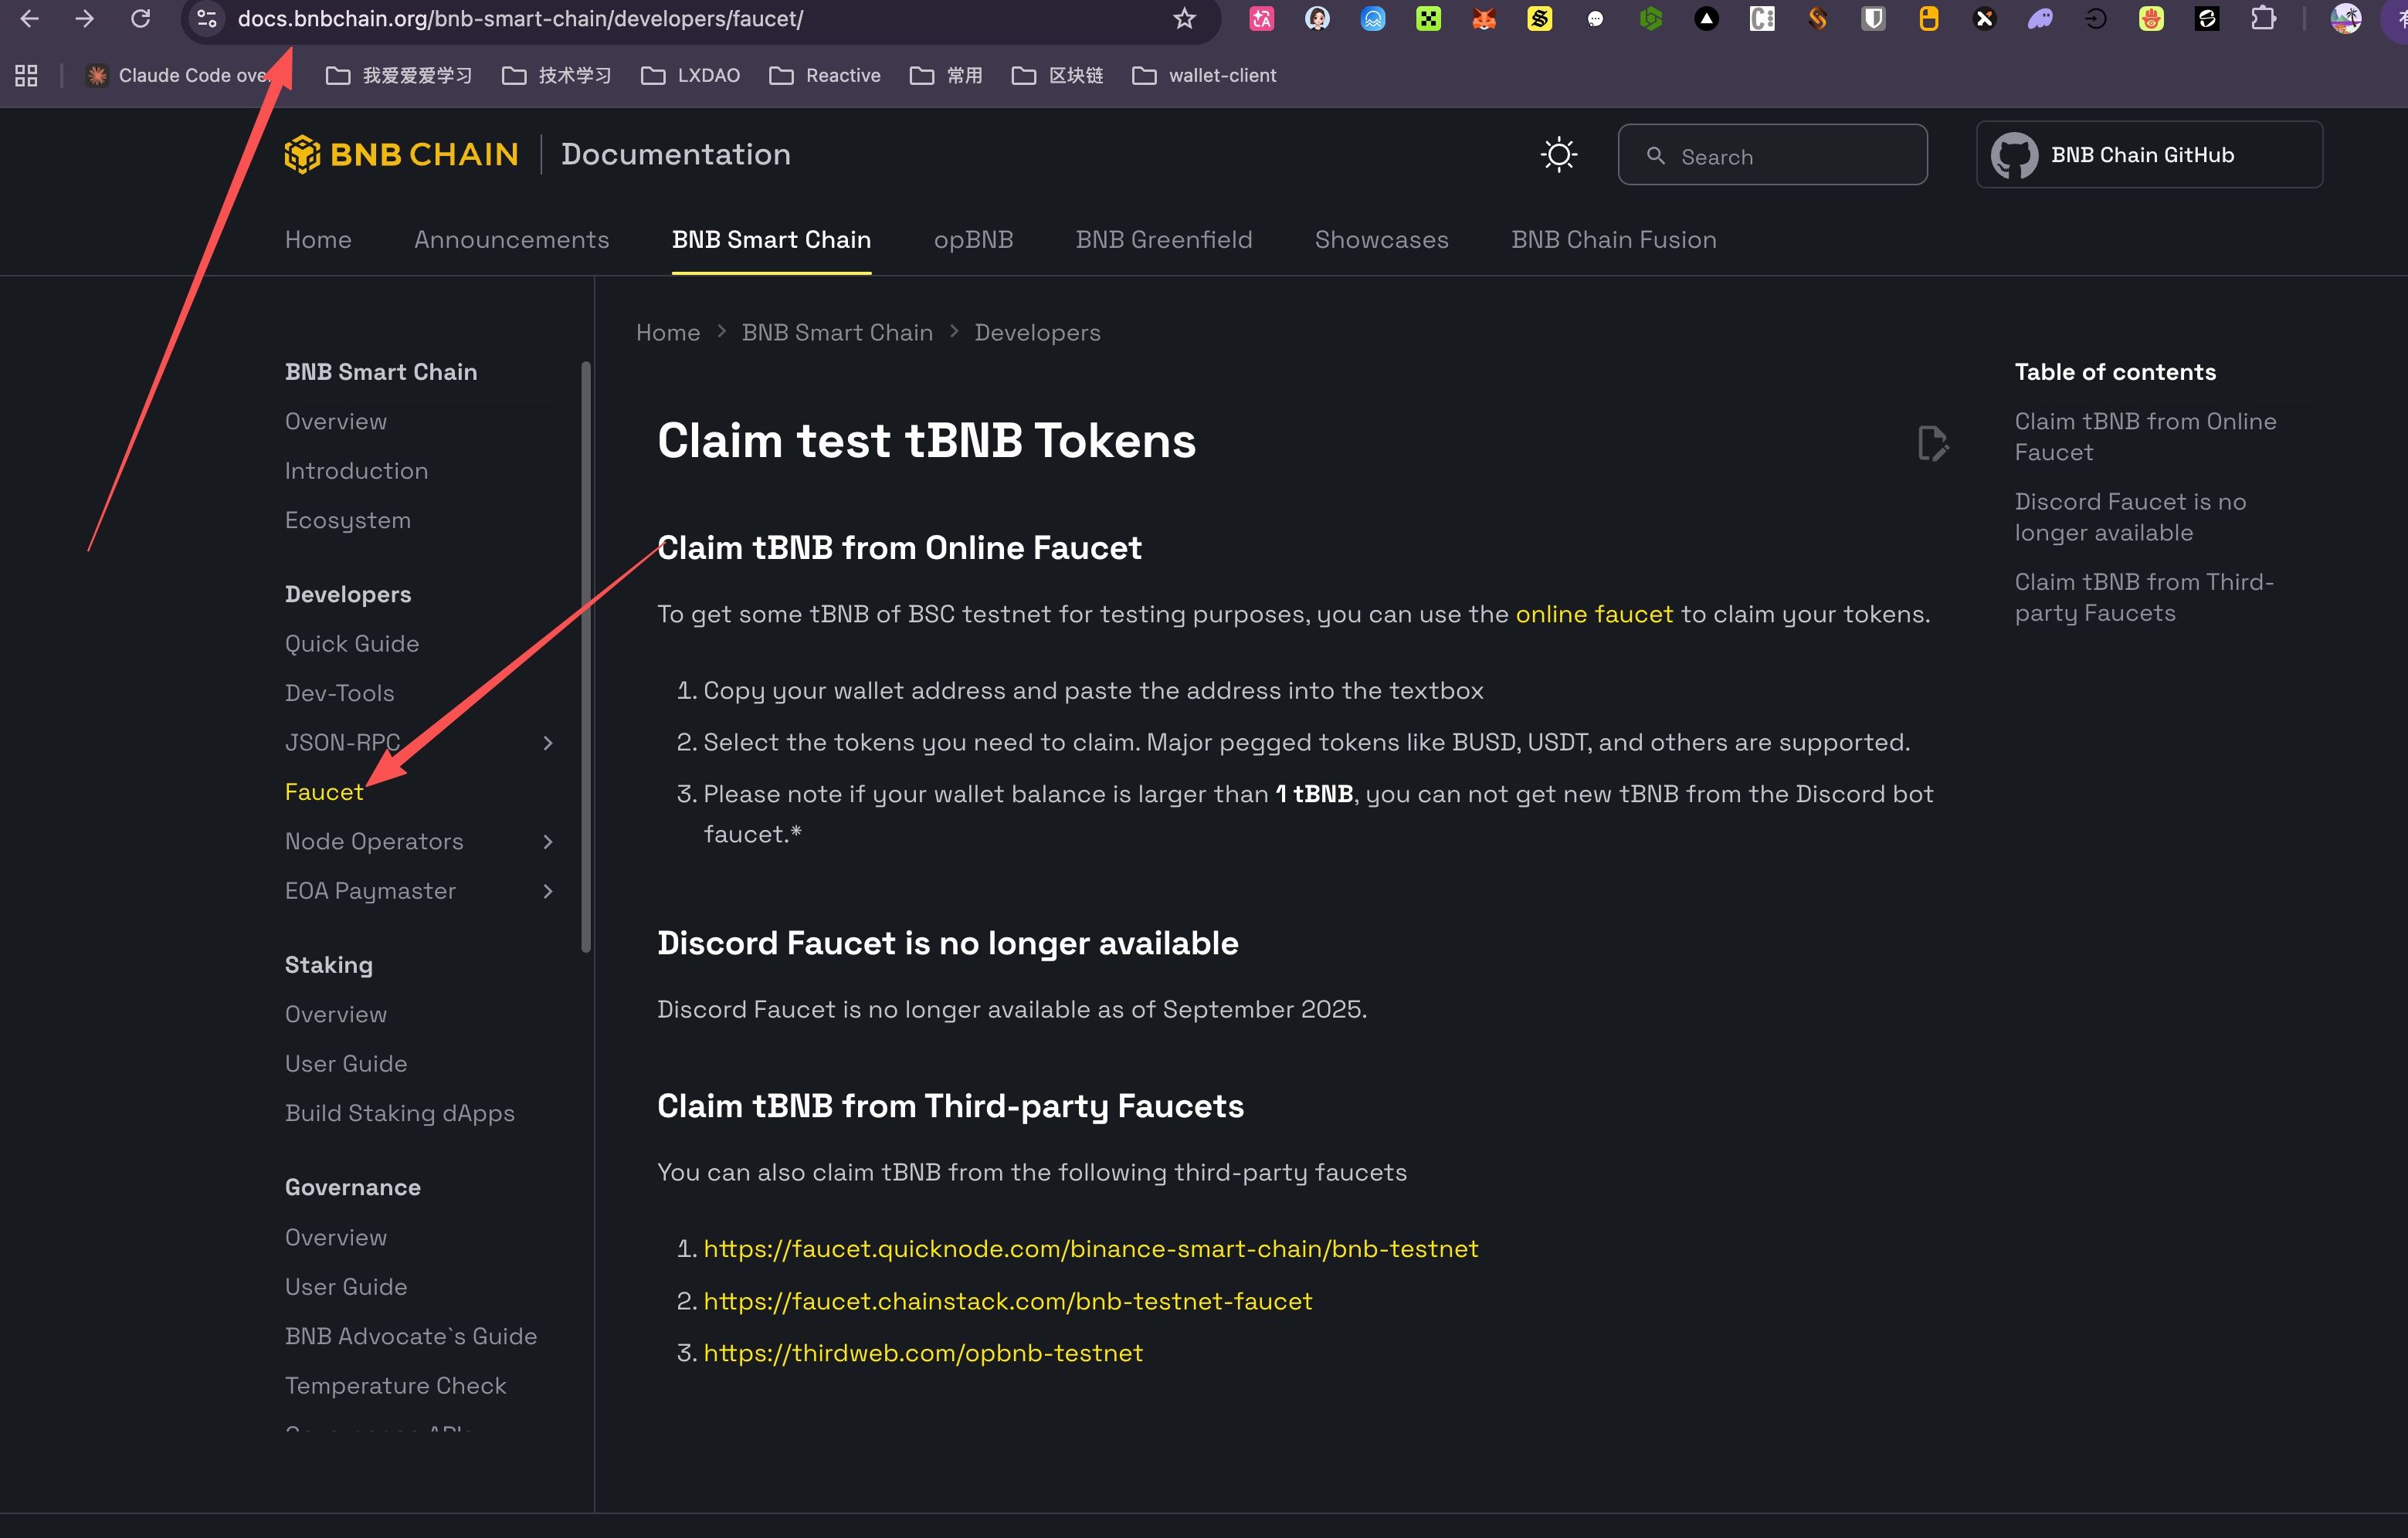Switch to the opBNB tab
The height and width of the screenshot is (1538, 2408).
(x=973, y=240)
